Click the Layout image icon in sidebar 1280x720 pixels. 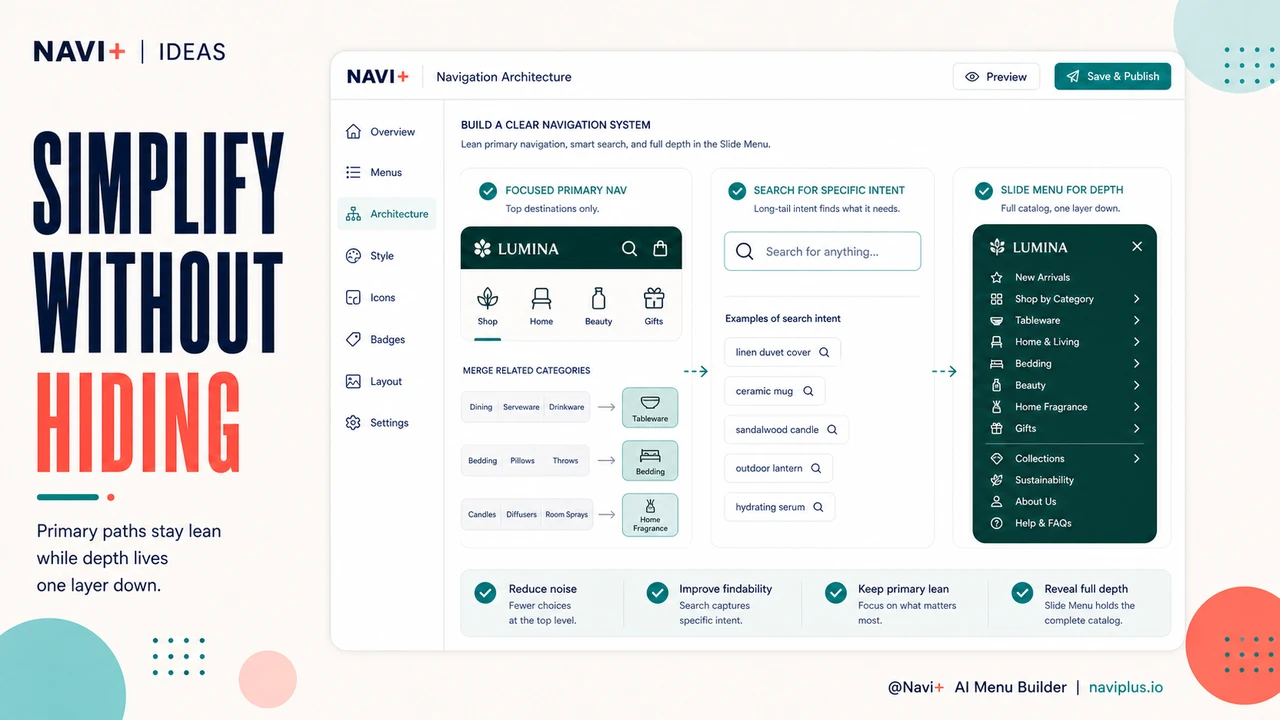(x=353, y=382)
